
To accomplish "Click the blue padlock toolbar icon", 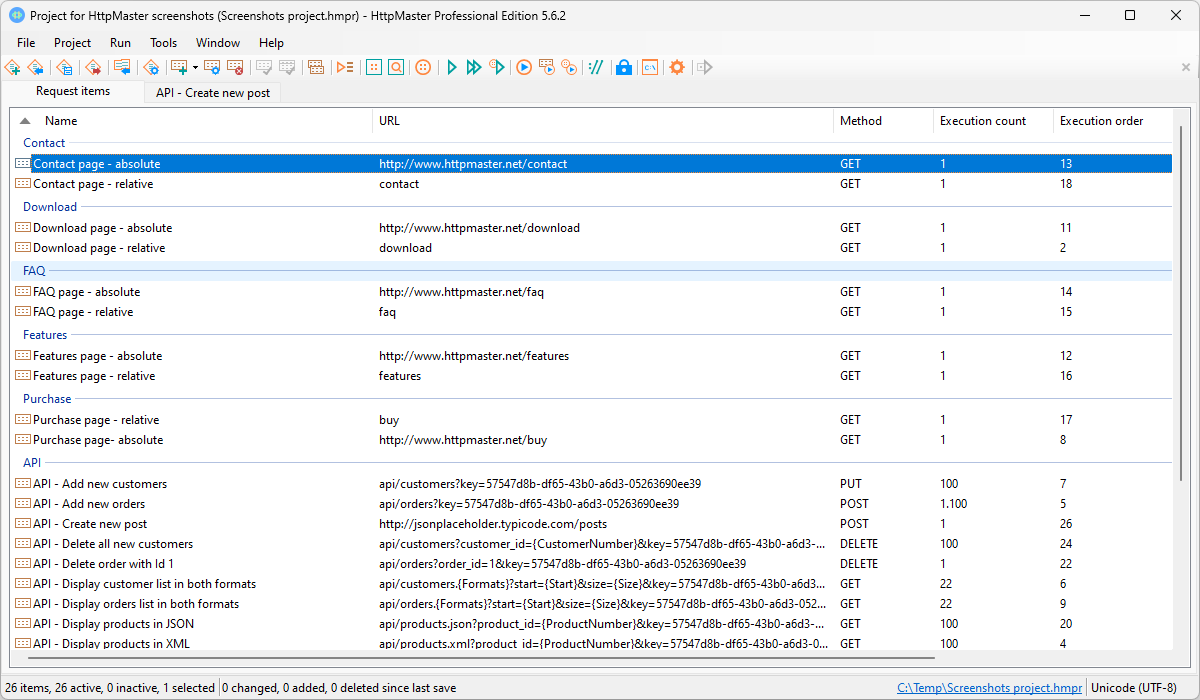I will [x=623, y=67].
